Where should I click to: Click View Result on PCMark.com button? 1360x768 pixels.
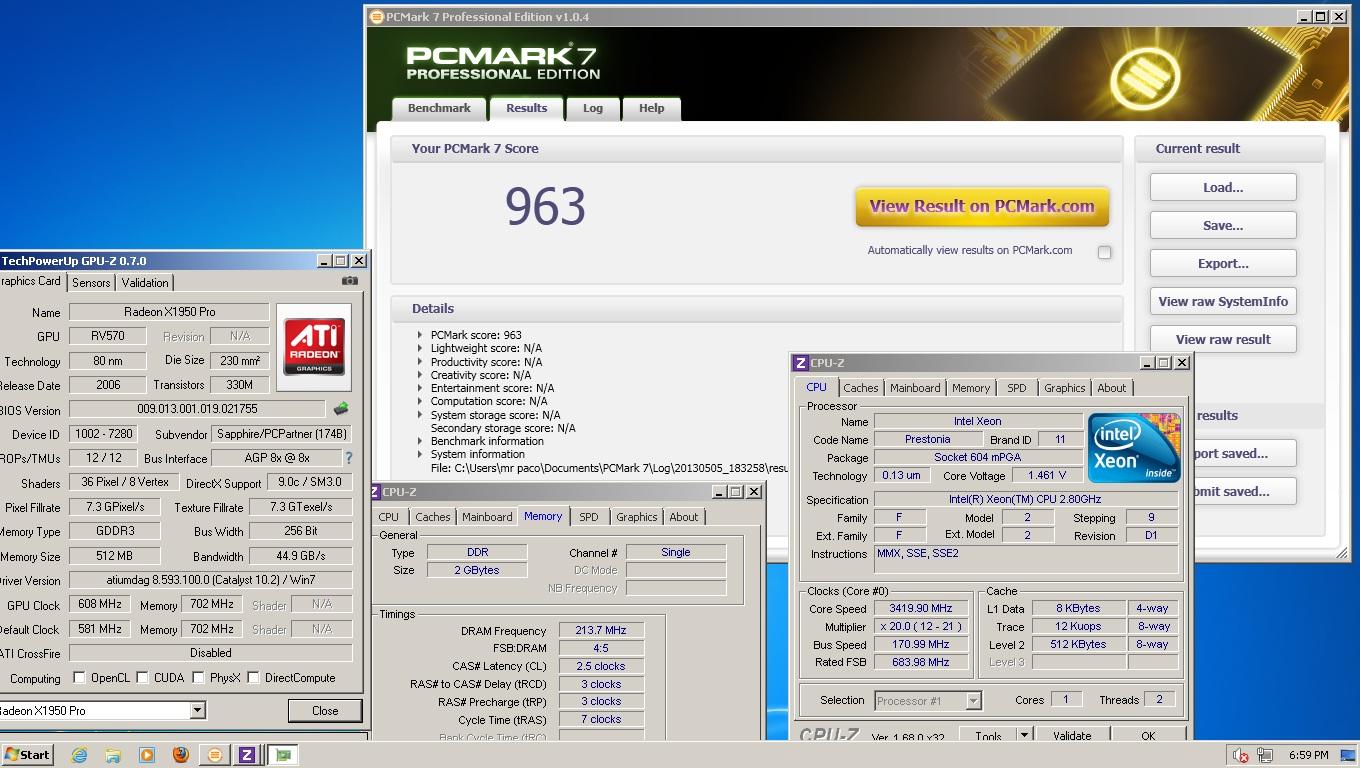pyautogui.click(x=982, y=207)
